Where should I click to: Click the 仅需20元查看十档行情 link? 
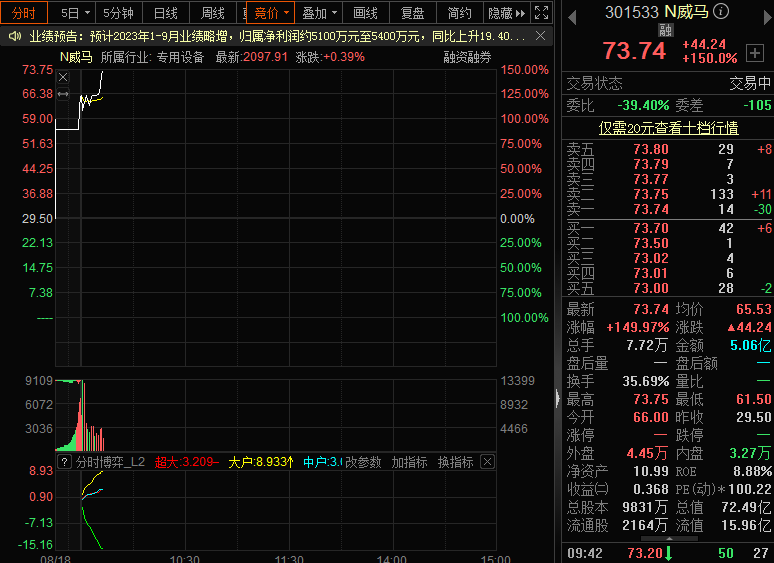668,128
